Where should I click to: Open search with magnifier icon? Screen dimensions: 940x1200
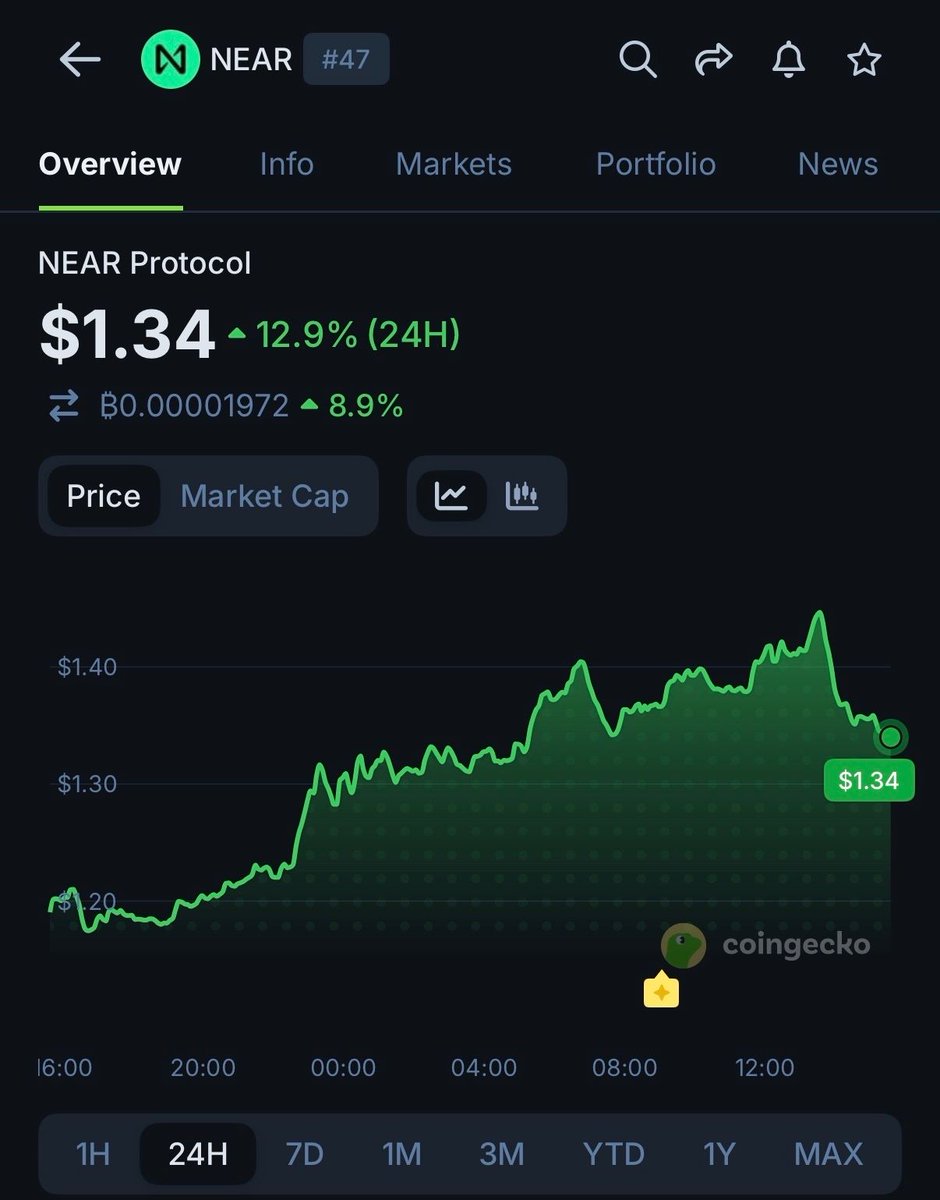click(x=637, y=60)
